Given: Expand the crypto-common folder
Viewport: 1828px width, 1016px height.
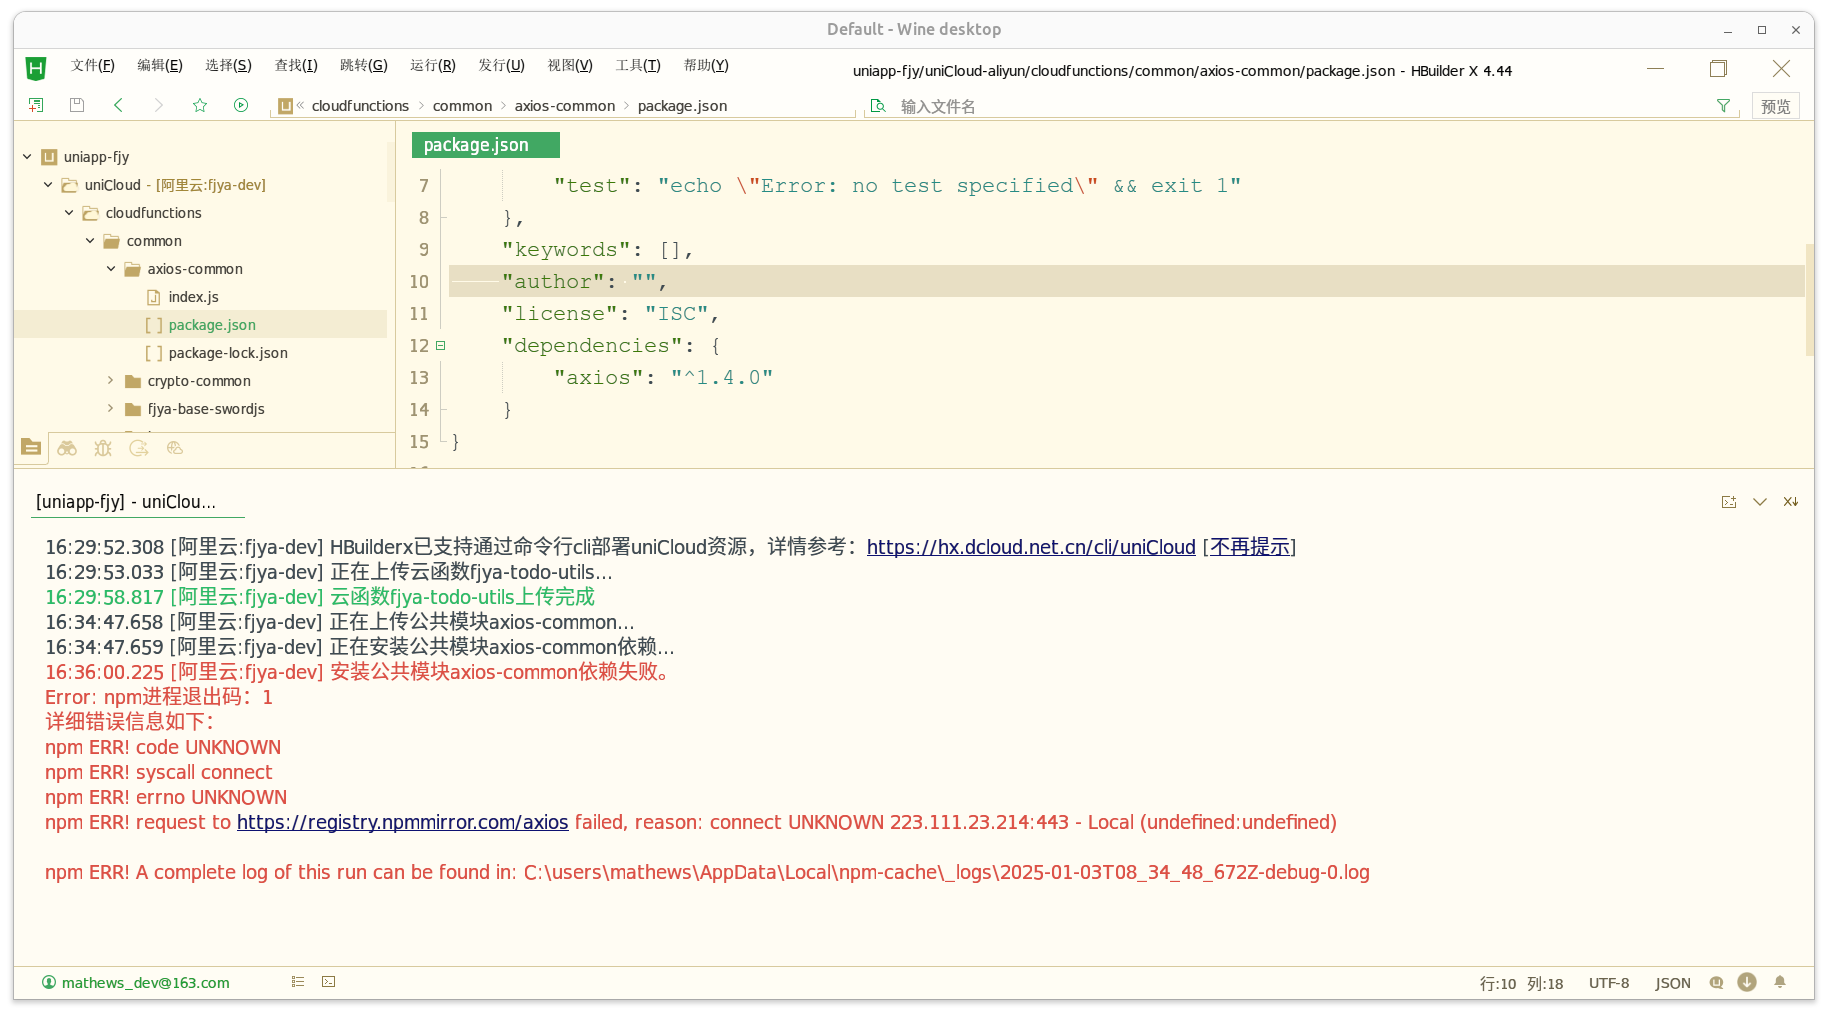Looking at the screenshot, I should pyautogui.click(x=111, y=381).
